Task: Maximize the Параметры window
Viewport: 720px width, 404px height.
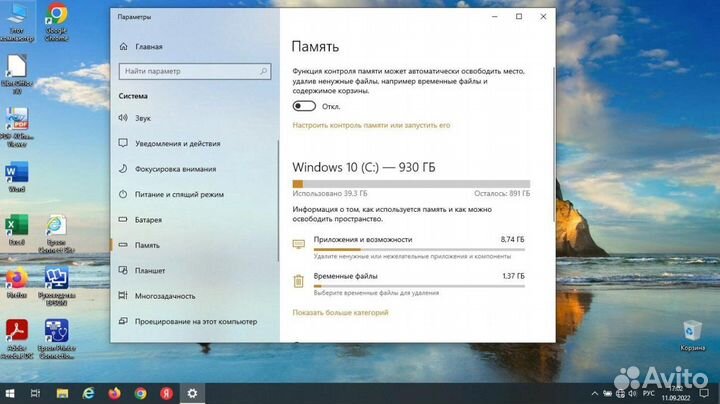Action: point(519,17)
